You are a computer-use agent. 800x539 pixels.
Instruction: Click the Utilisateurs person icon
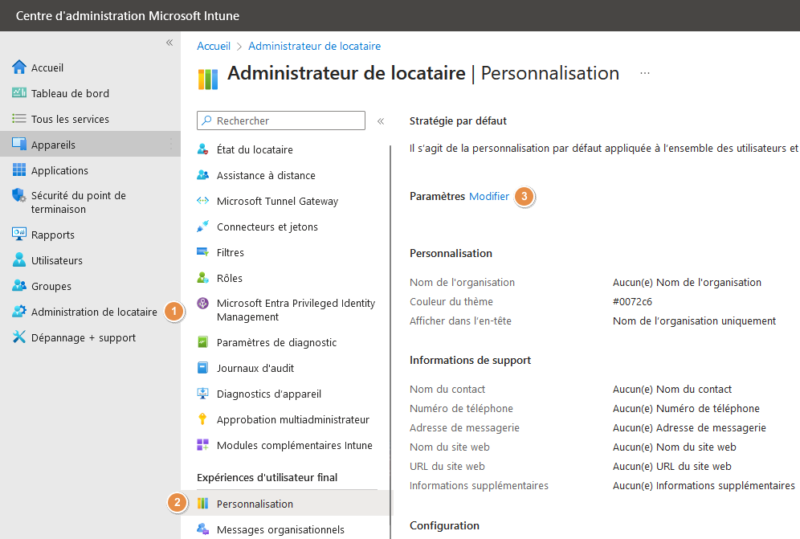(x=19, y=259)
